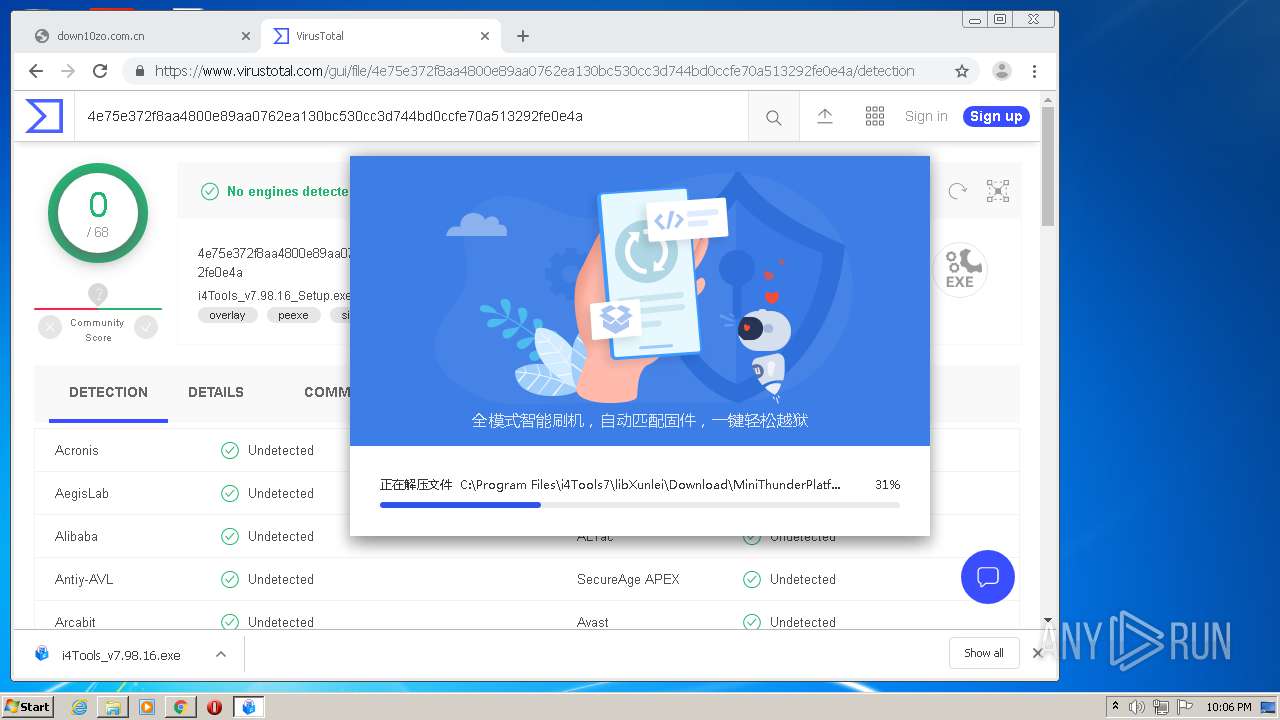Click the 31% progress text
The height and width of the screenshot is (720, 1280).
(x=887, y=484)
